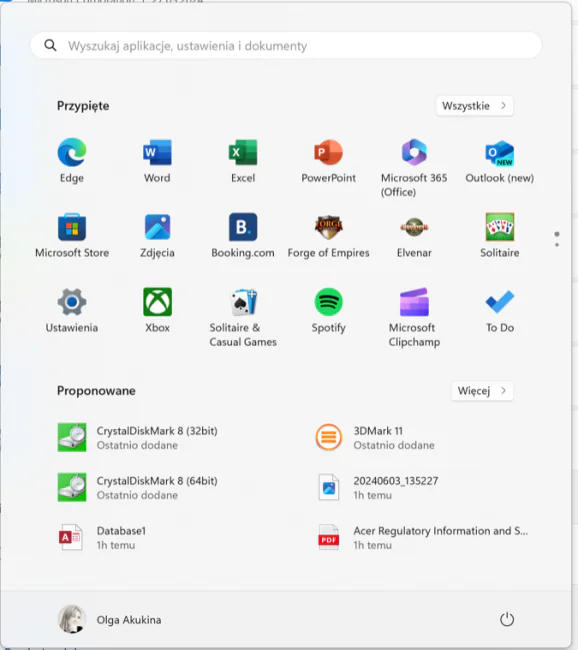Open Acer Regulatory Information PDF
This screenshot has height=650, width=578.
pos(423,538)
